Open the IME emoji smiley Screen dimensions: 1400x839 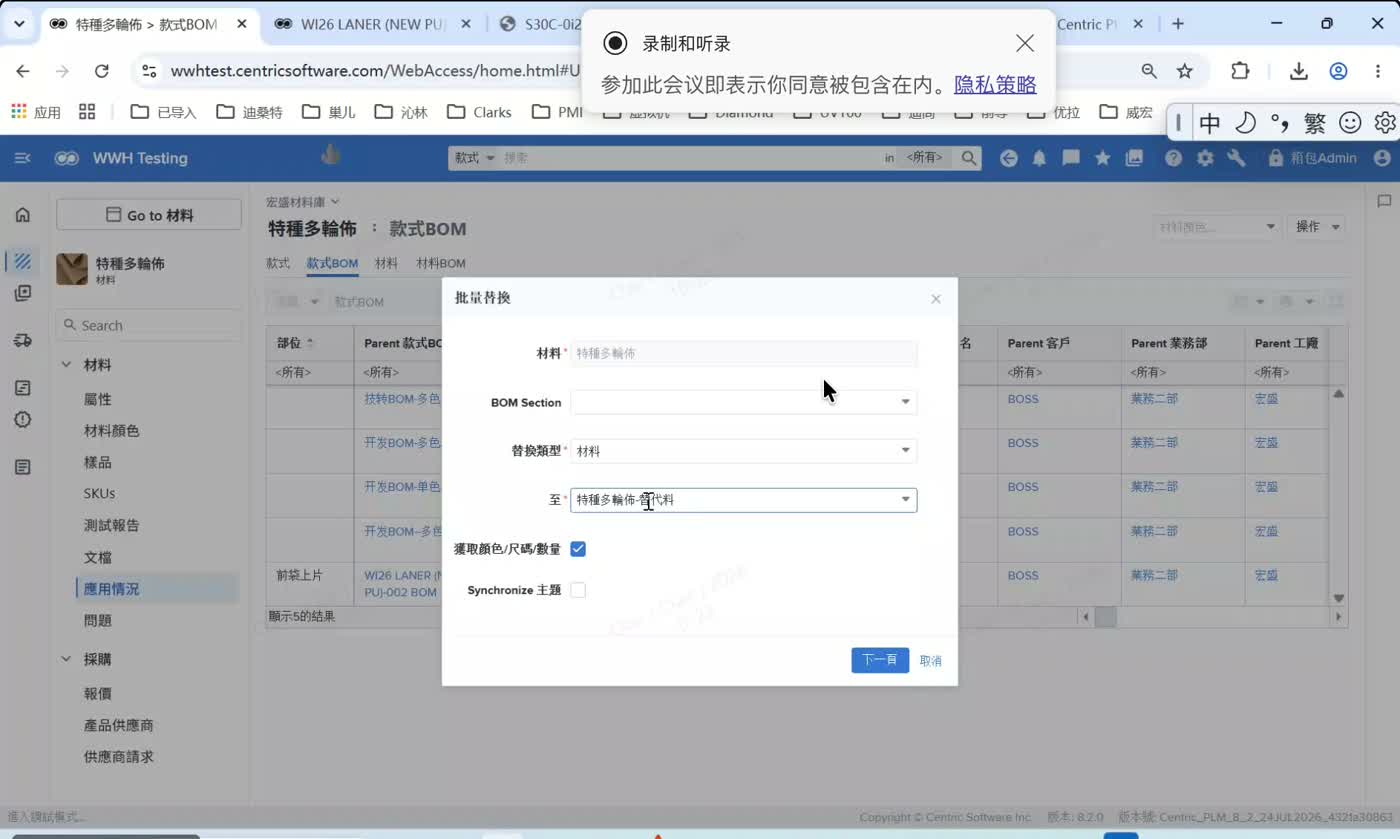click(1350, 123)
